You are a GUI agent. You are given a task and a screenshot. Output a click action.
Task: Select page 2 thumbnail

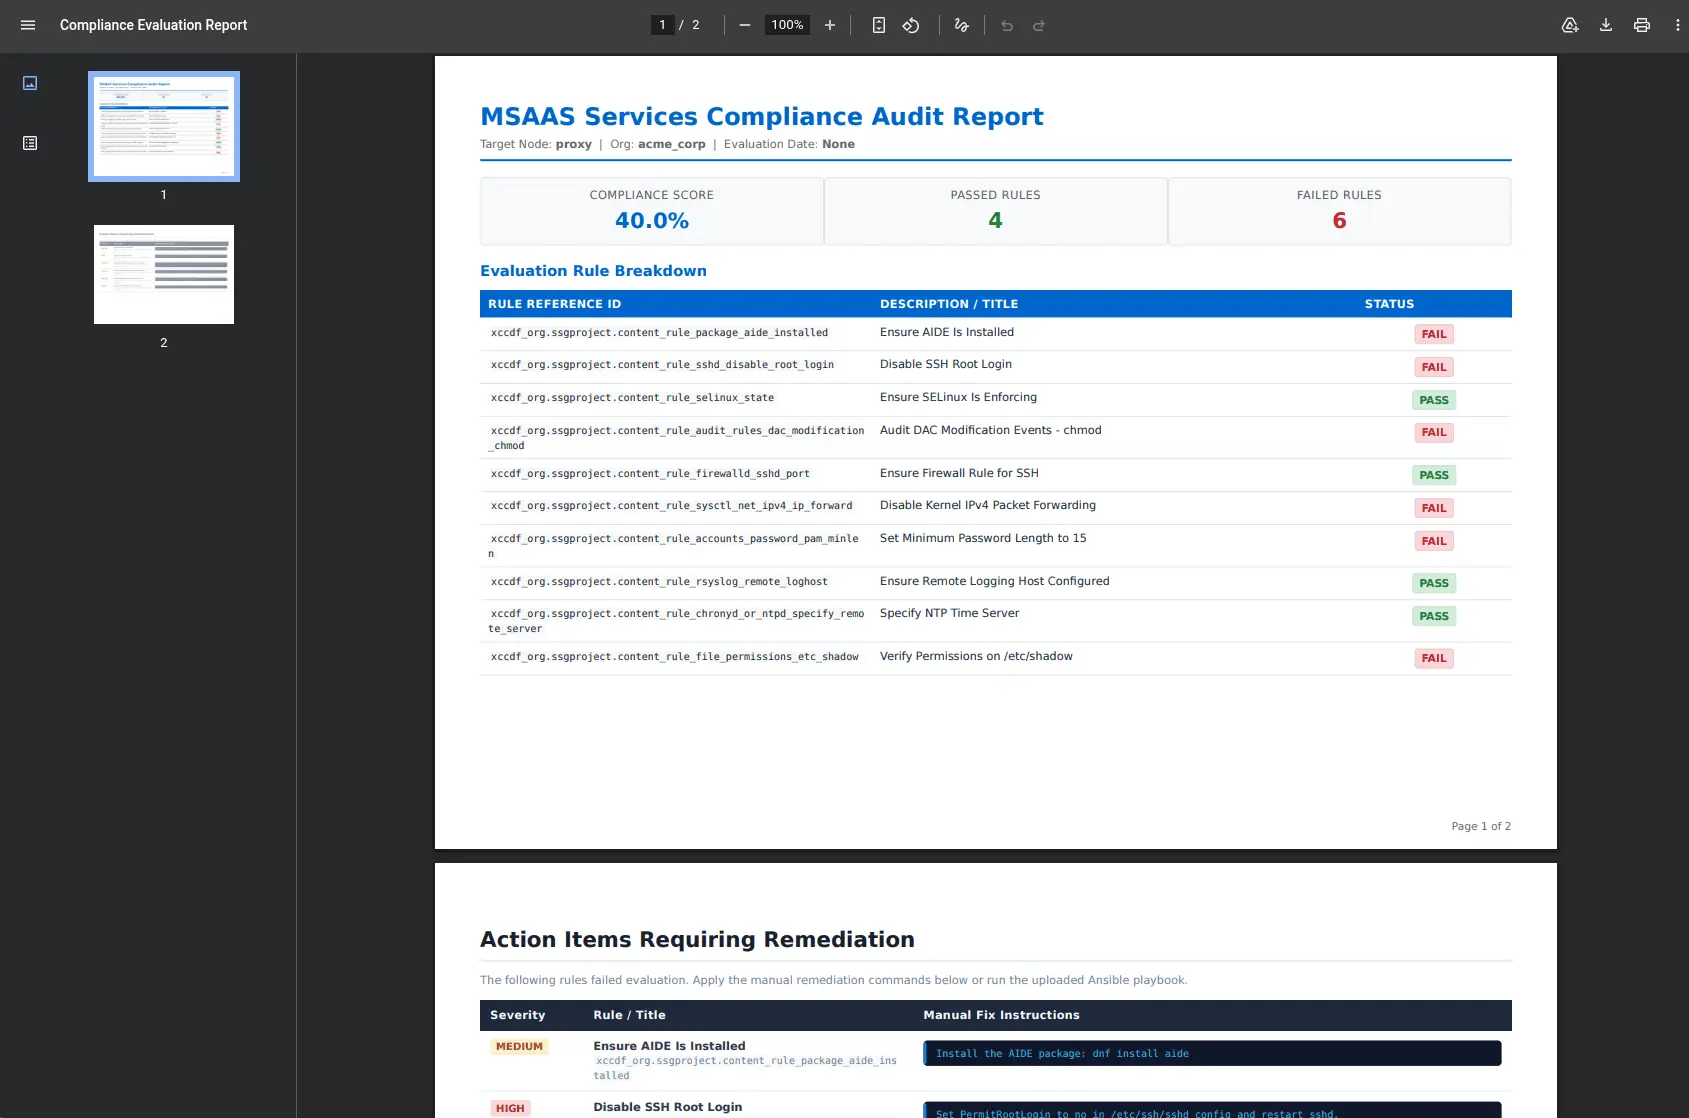click(164, 274)
